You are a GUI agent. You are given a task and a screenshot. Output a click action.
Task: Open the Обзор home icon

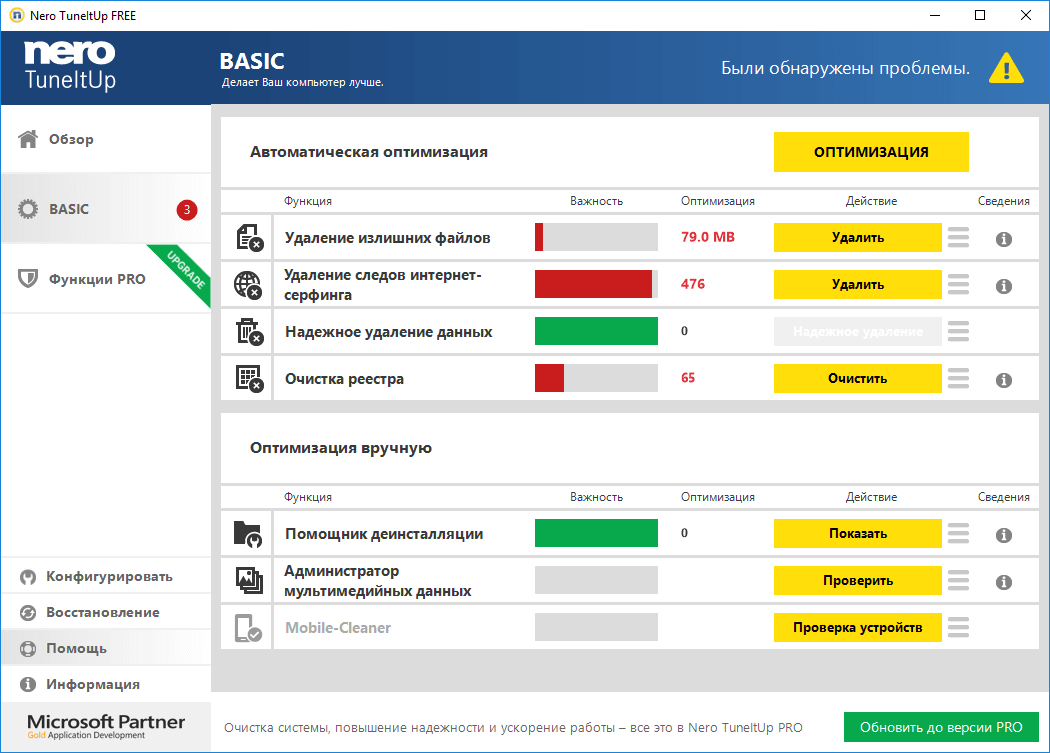point(28,139)
